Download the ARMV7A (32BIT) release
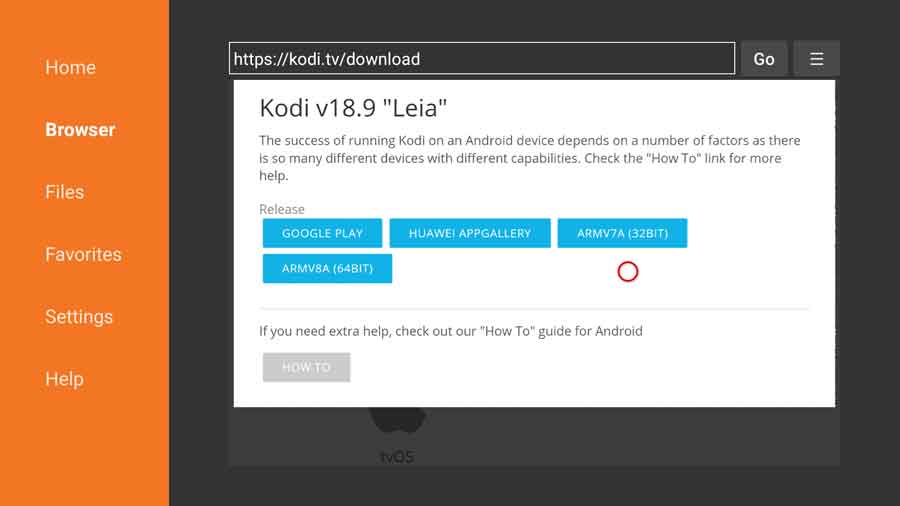This screenshot has width=900, height=506. tap(622, 233)
